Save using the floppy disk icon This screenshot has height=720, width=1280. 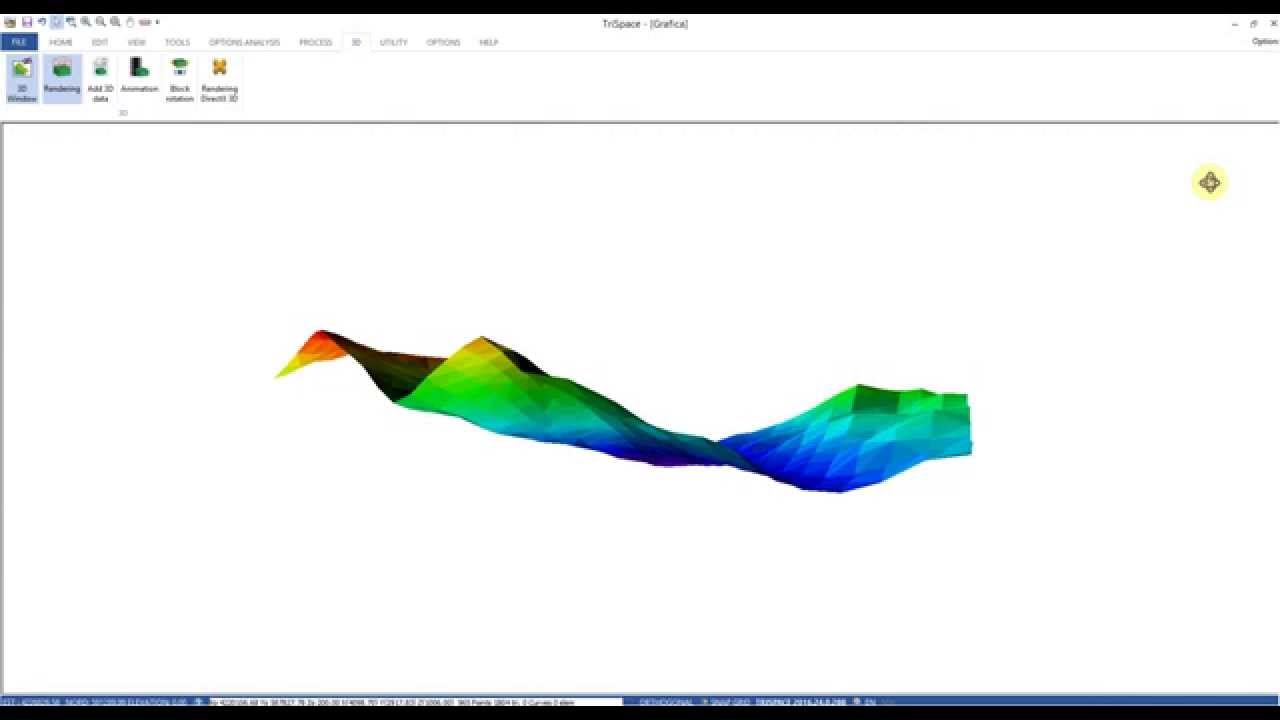(x=27, y=22)
